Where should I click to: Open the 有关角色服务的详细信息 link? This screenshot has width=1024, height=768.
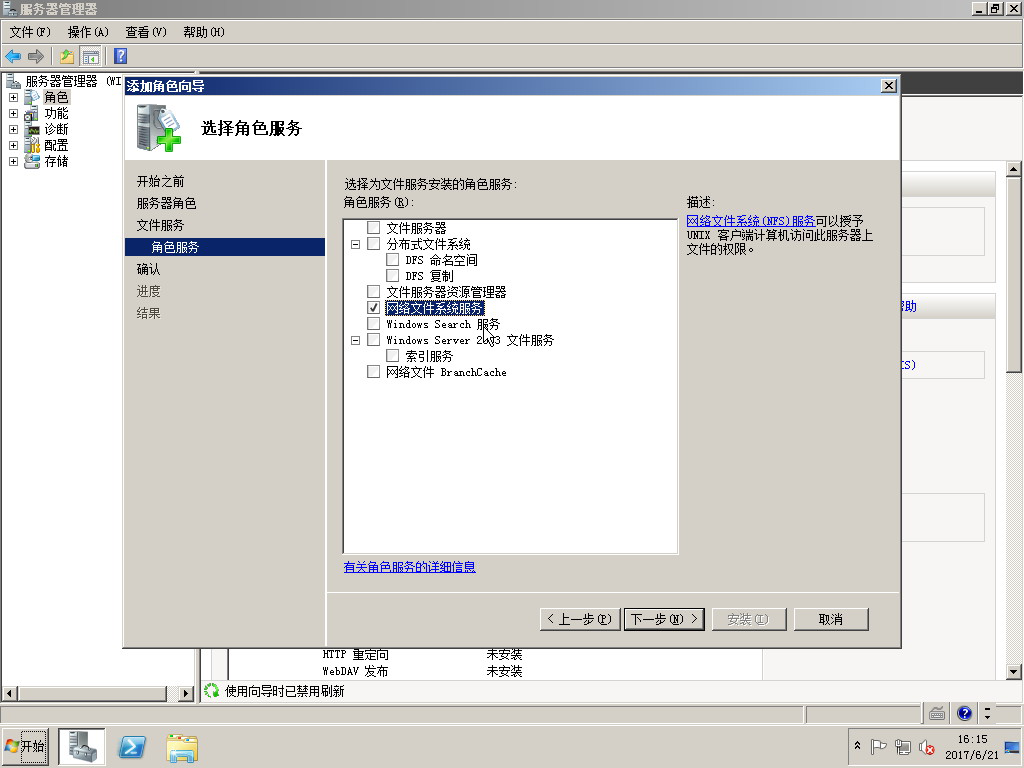409,567
